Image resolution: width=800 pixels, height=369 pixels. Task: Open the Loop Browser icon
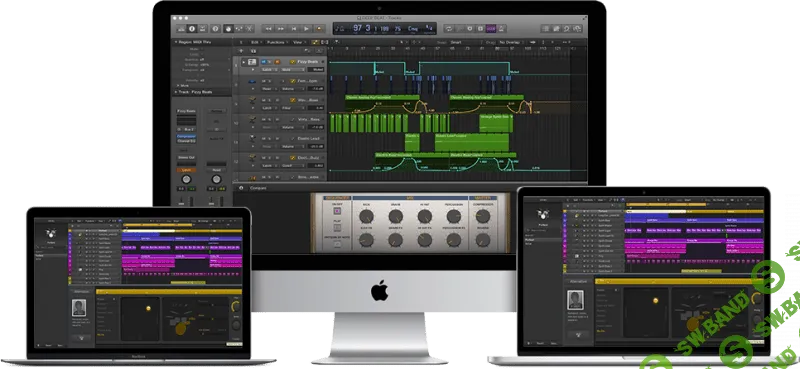click(x=567, y=29)
